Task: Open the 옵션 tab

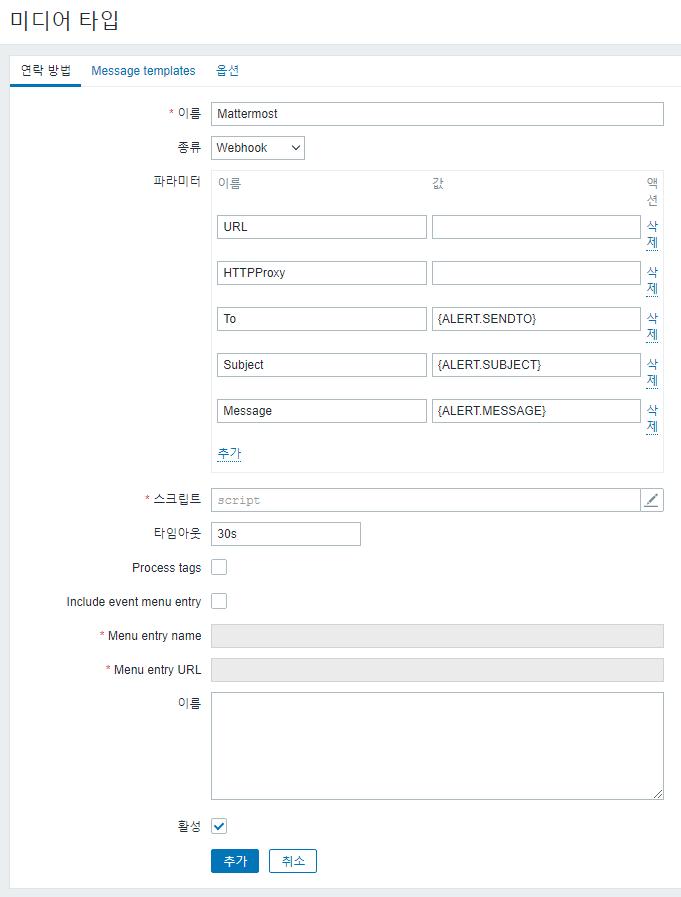Action: coord(227,70)
